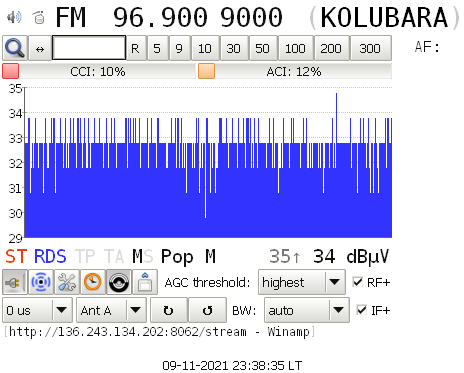
Task: Select the 9 preset button
Action: pyautogui.click(x=179, y=49)
